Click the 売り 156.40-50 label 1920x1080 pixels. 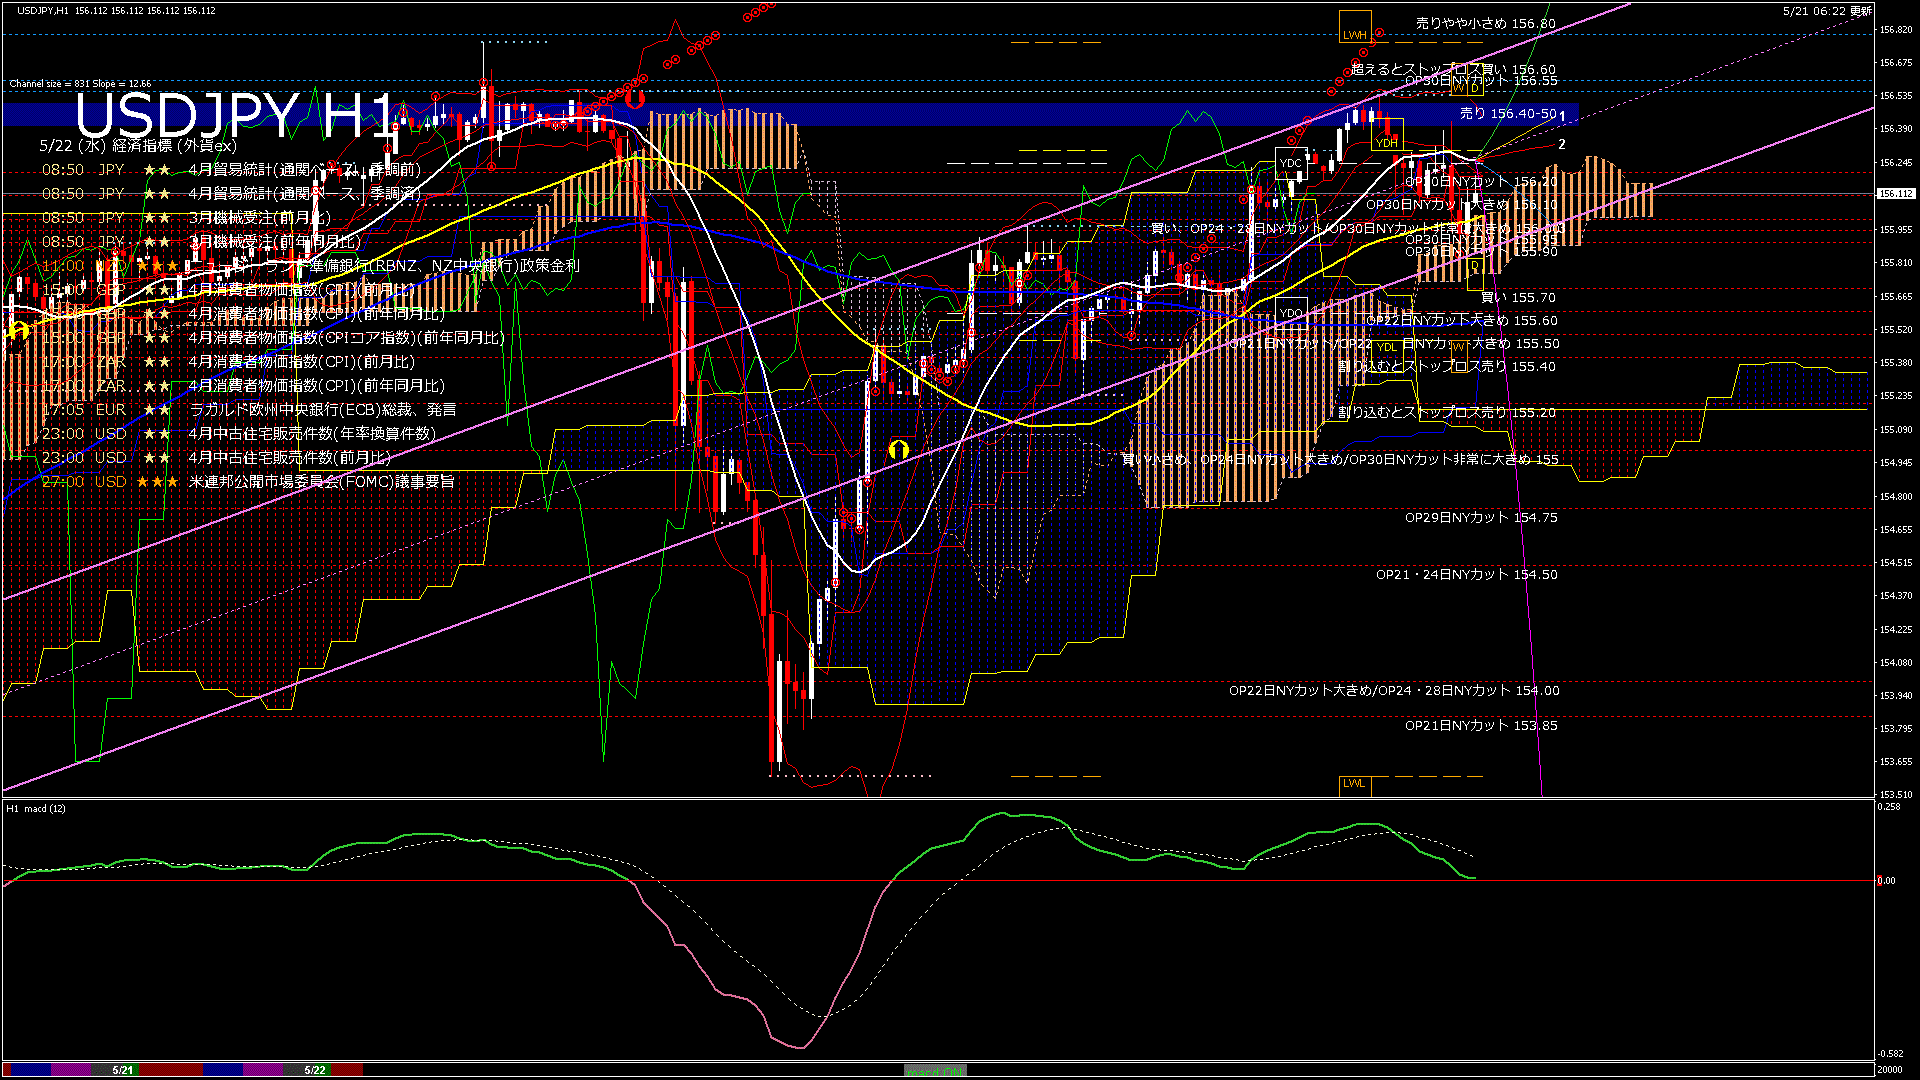1509,114
